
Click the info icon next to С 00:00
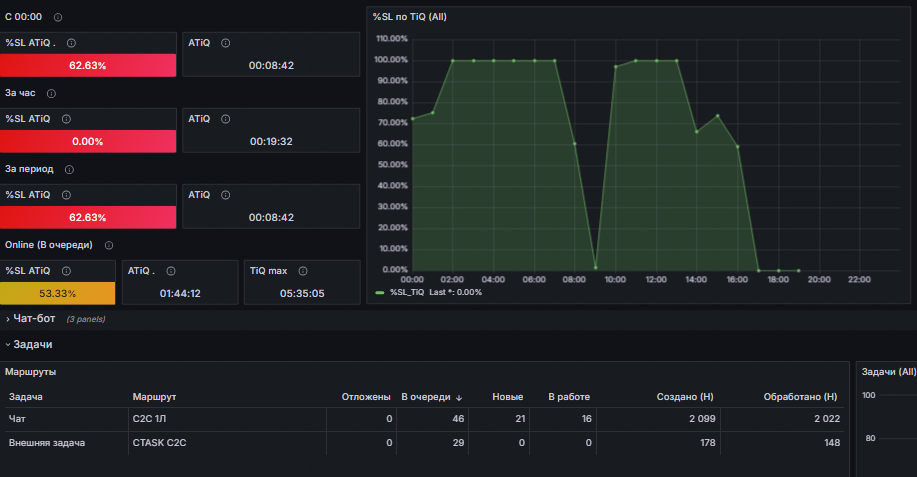tap(58, 18)
